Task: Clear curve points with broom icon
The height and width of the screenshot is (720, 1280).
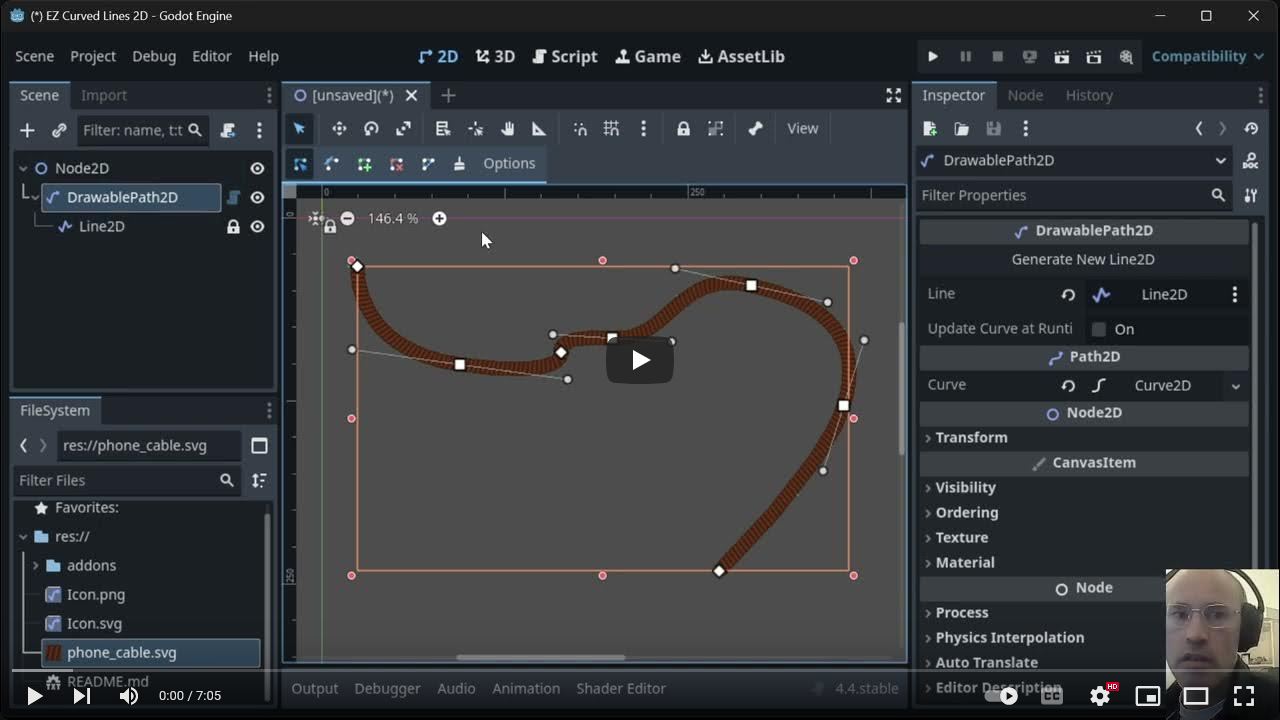Action: [459, 164]
